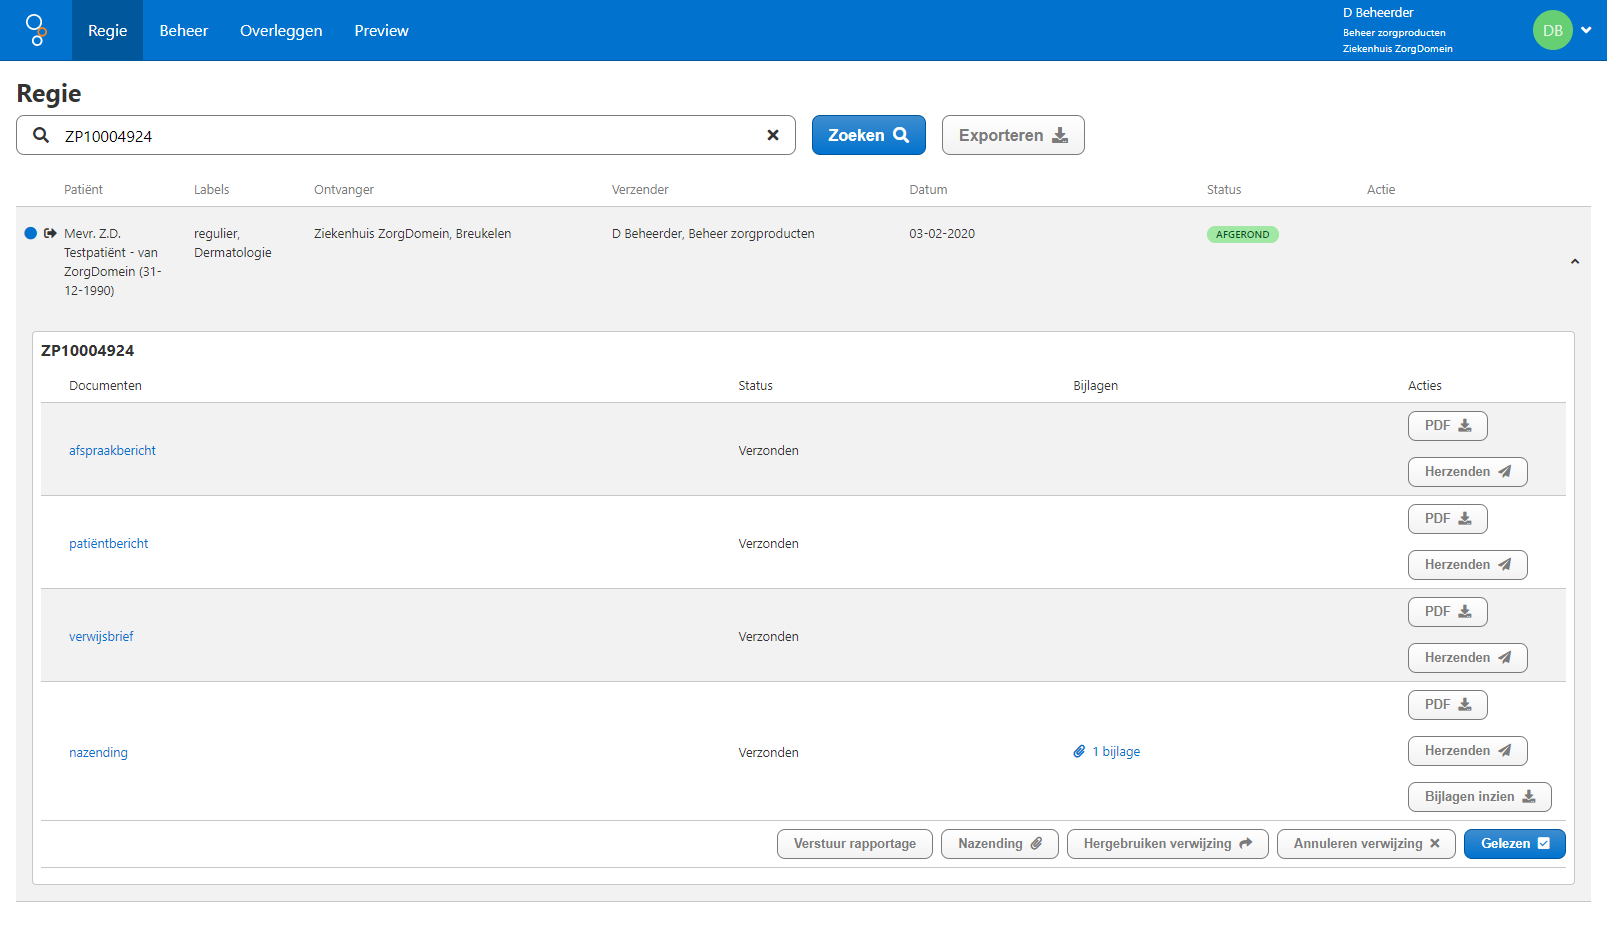This screenshot has height=926, width=1607.
Task: Download PDF of verwijsbrief
Action: [1447, 612]
